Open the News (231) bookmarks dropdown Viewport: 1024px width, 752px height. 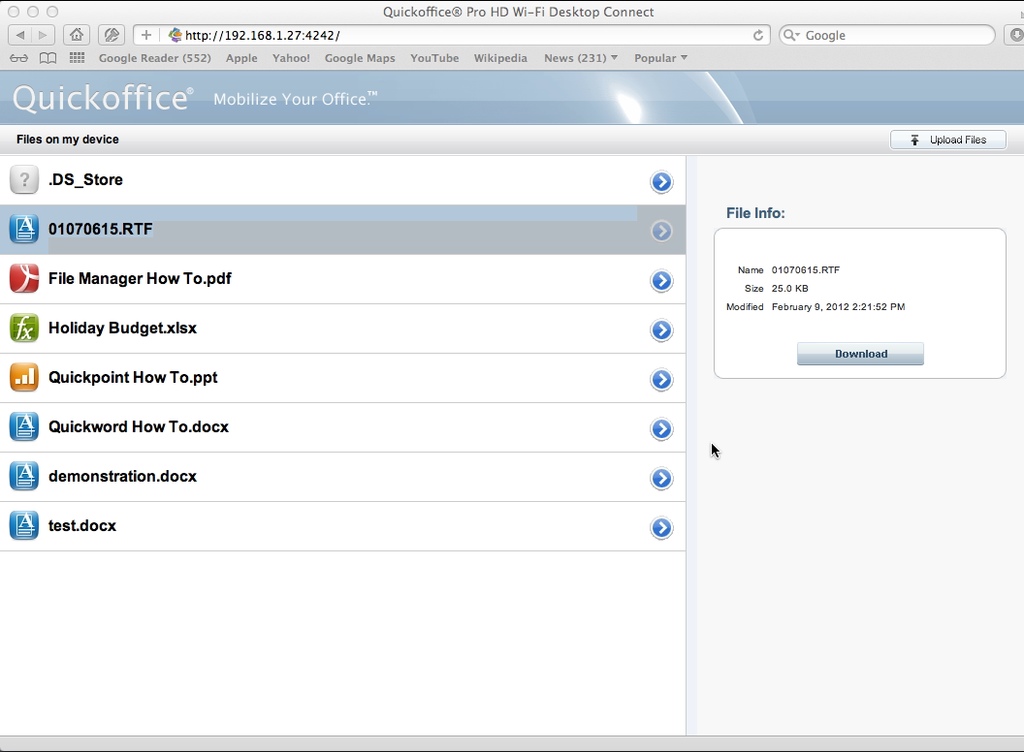click(580, 58)
